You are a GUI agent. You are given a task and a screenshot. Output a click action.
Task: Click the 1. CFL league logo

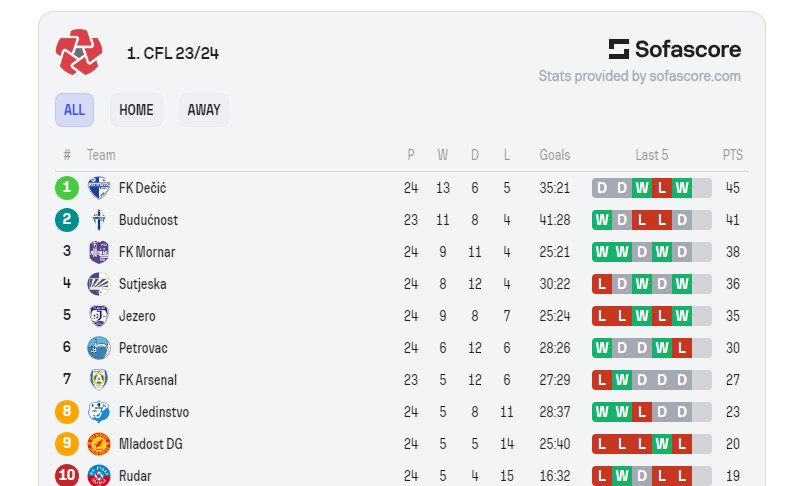point(79,52)
